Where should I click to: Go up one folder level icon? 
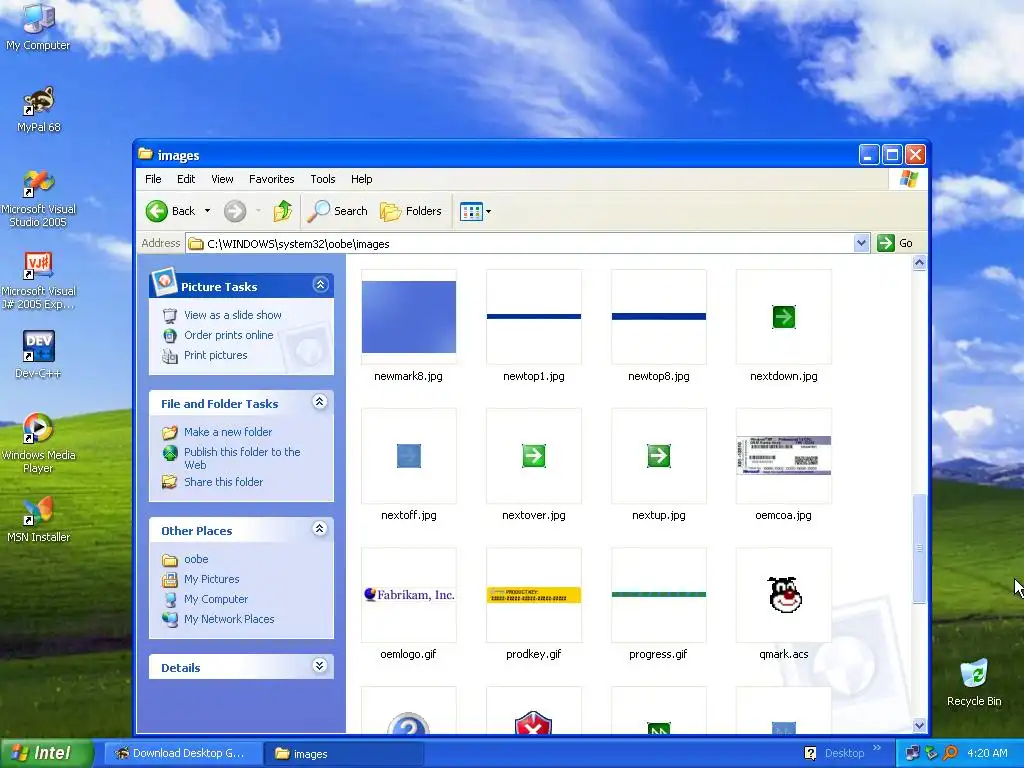click(x=283, y=211)
